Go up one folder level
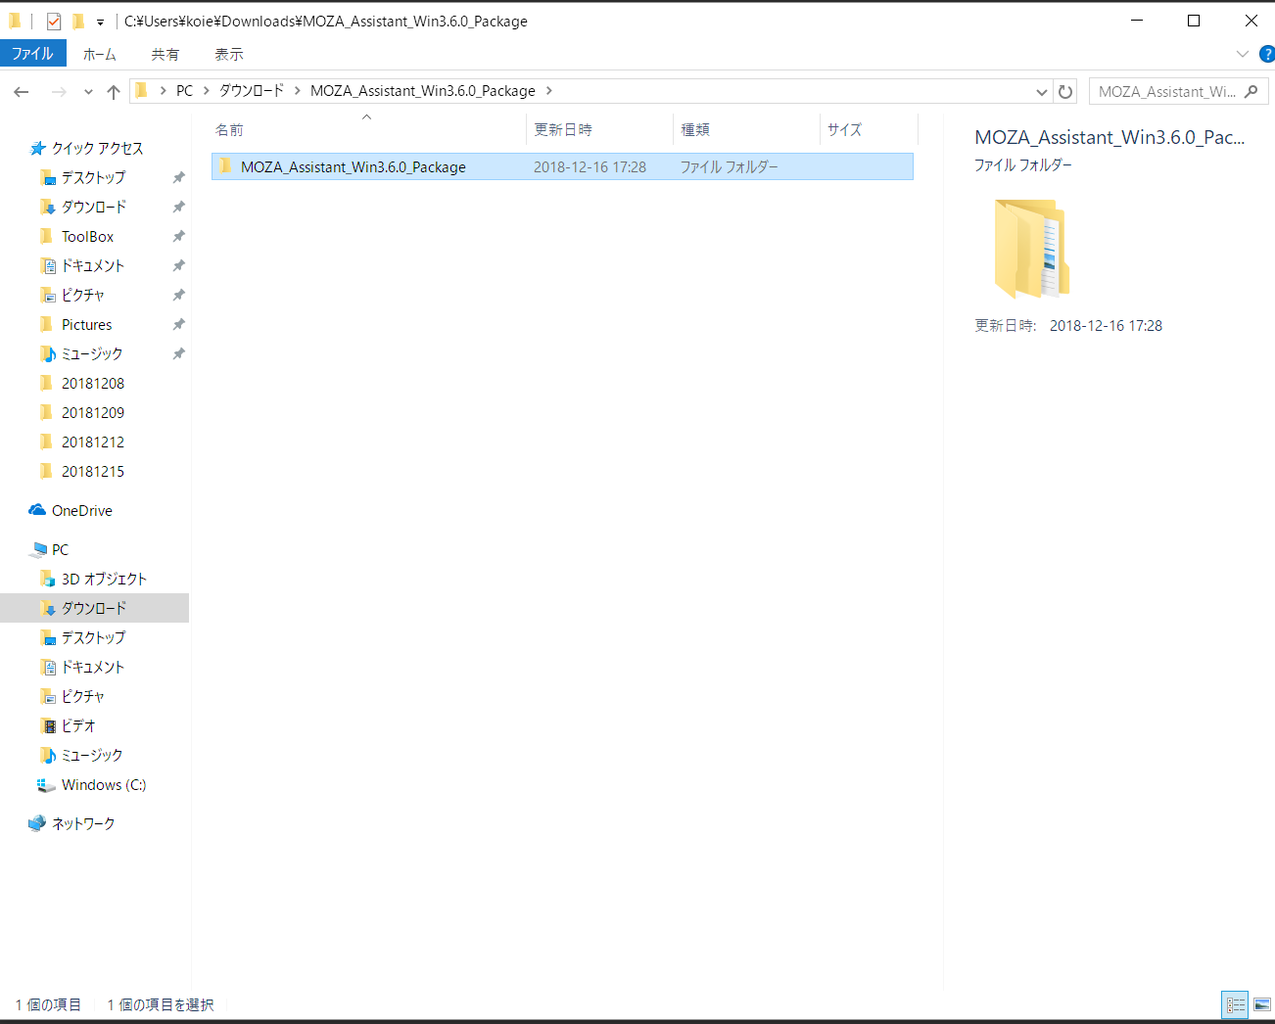 [x=113, y=91]
